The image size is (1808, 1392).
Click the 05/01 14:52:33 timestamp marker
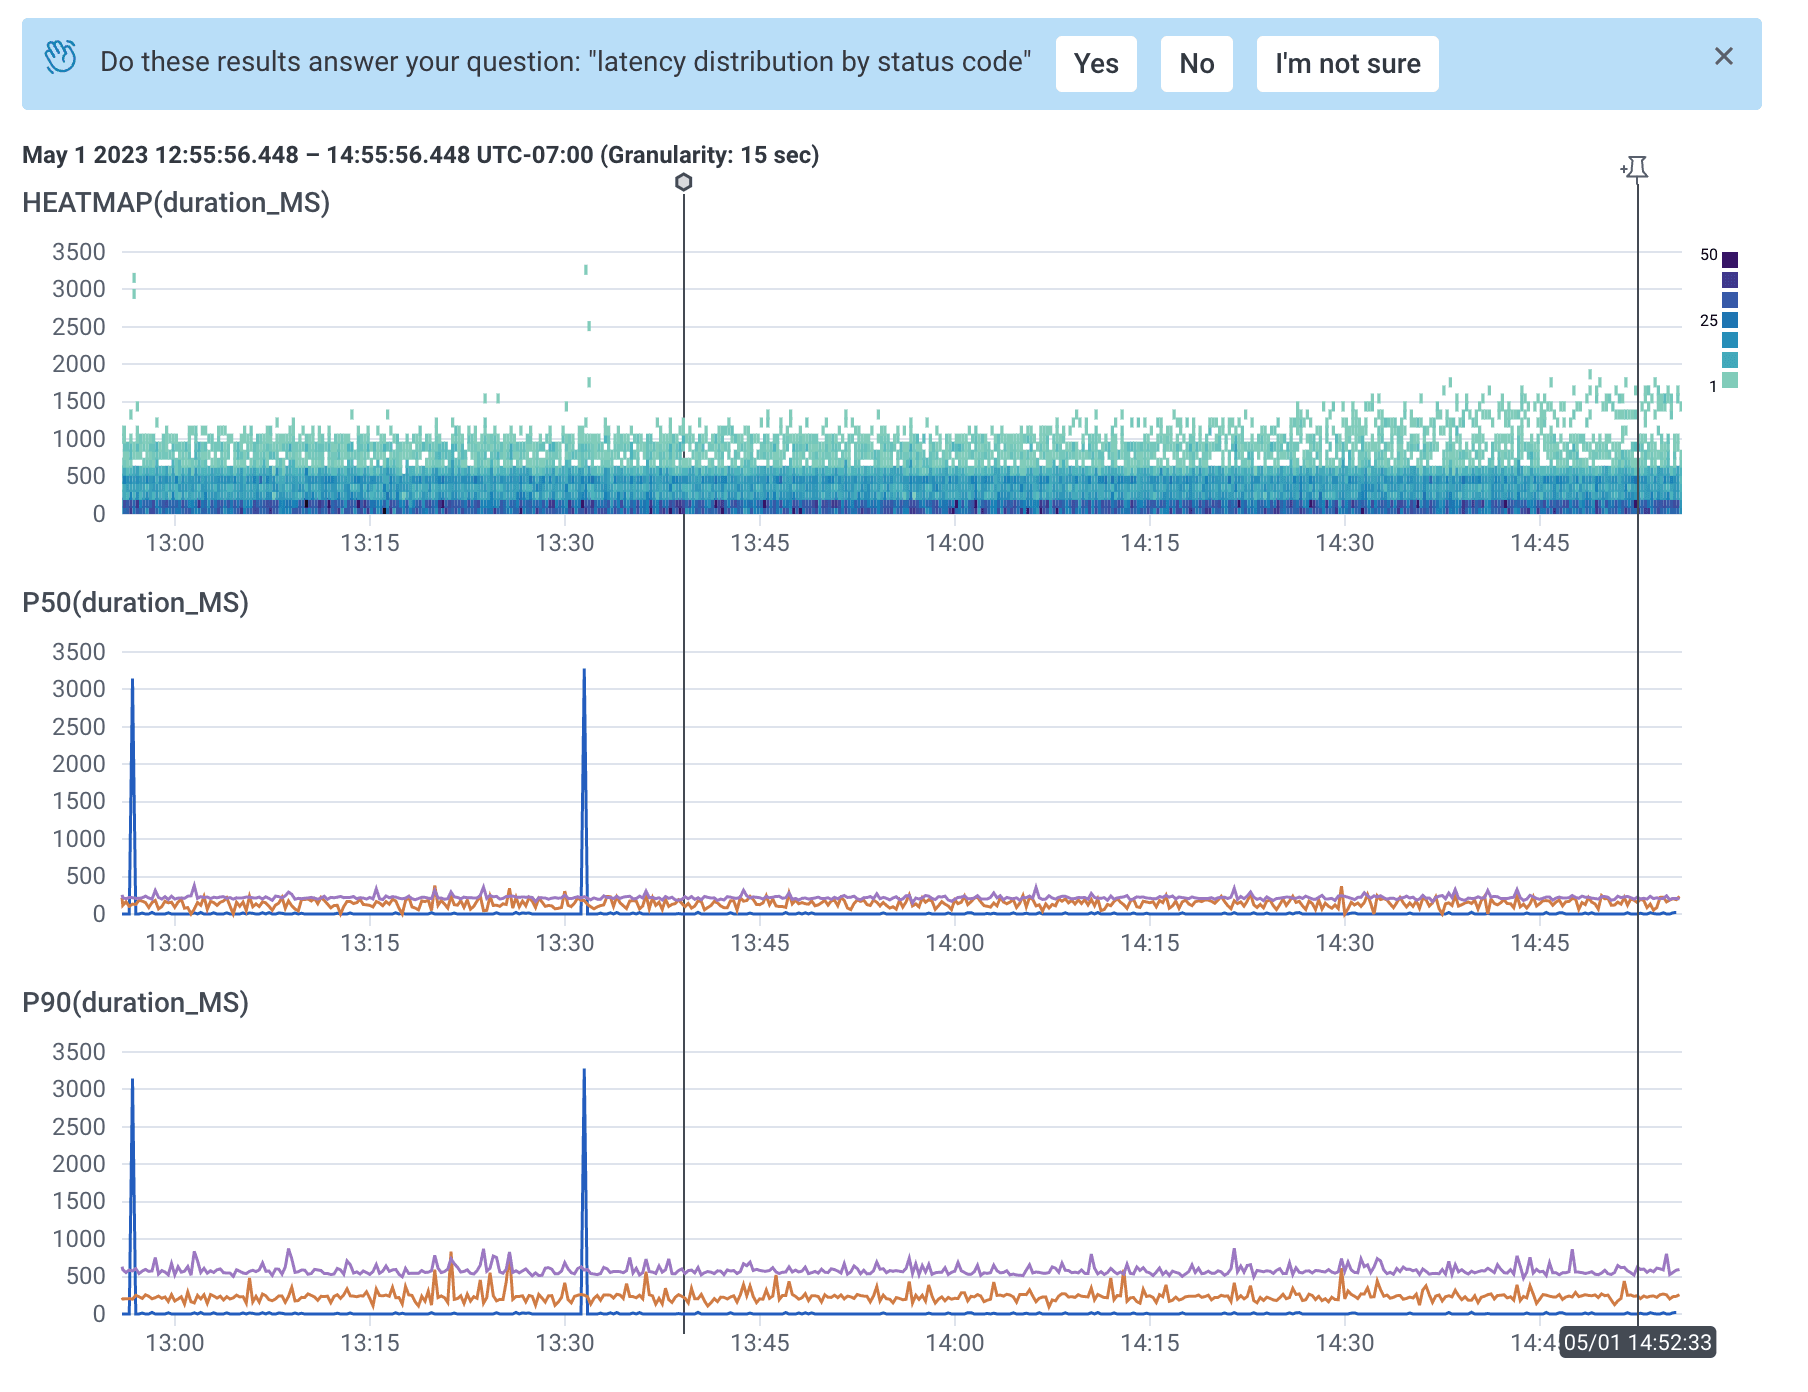coord(1636,1341)
